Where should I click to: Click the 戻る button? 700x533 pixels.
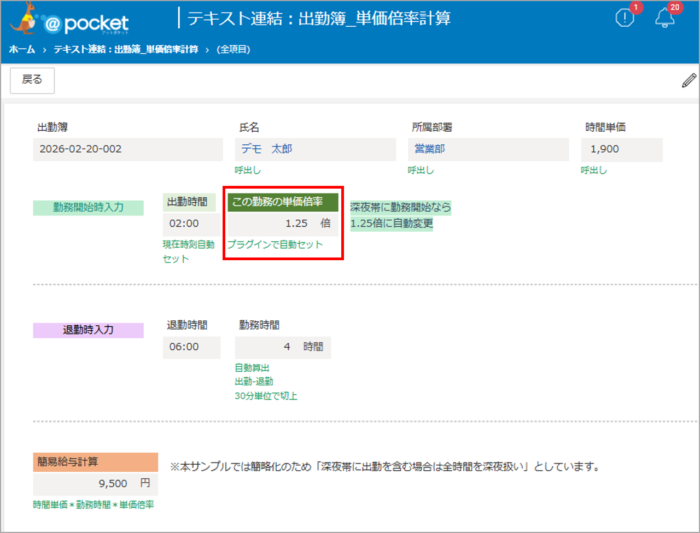pos(32,80)
